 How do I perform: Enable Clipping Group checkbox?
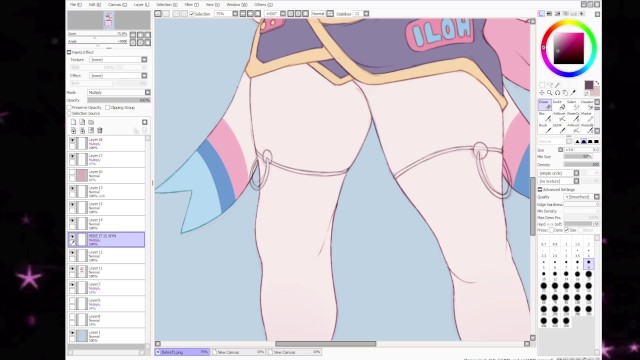(107, 107)
